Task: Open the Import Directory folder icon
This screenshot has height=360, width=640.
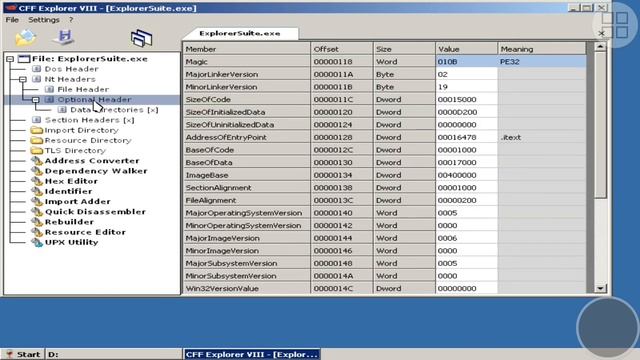Action: [x=37, y=130]
